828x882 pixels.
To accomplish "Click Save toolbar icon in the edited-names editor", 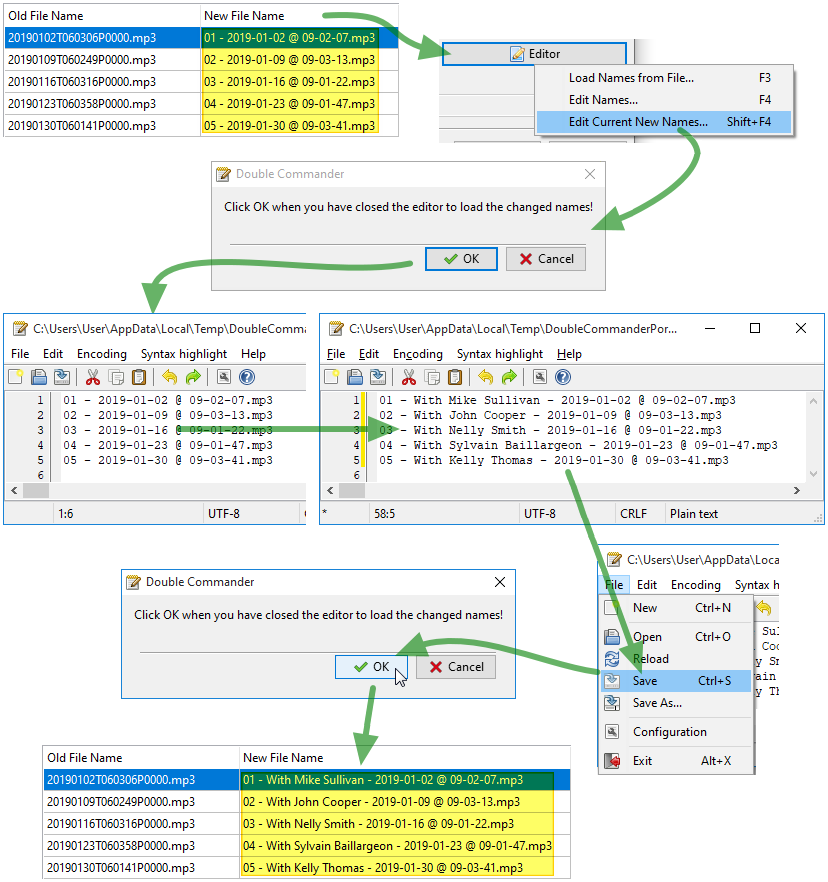I will coord(379,377).
